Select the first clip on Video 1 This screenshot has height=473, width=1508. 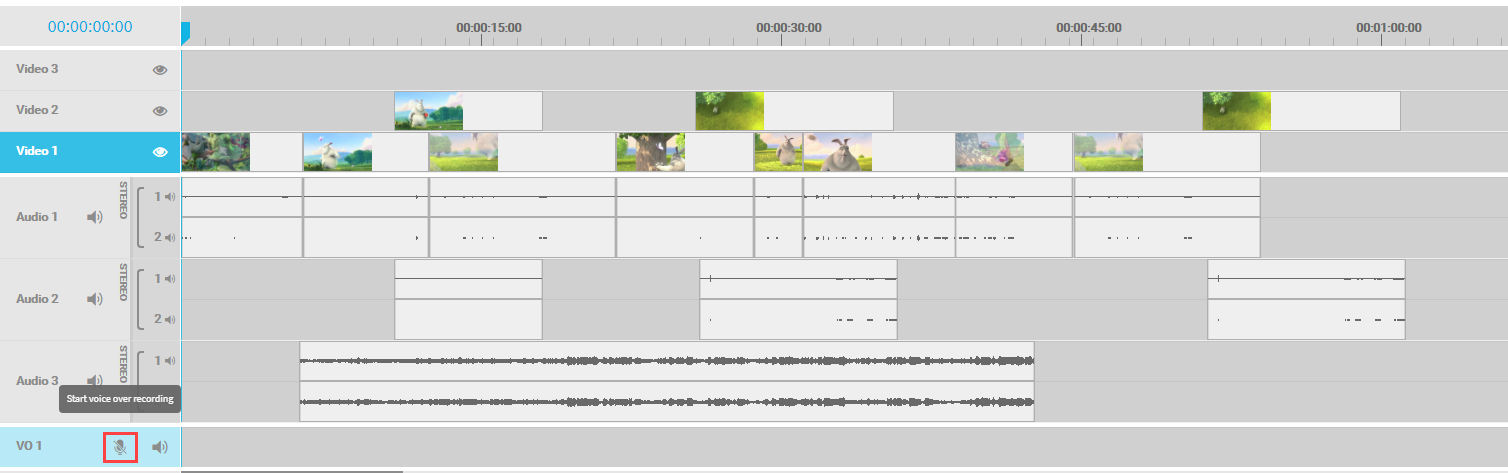coord(240,152)
